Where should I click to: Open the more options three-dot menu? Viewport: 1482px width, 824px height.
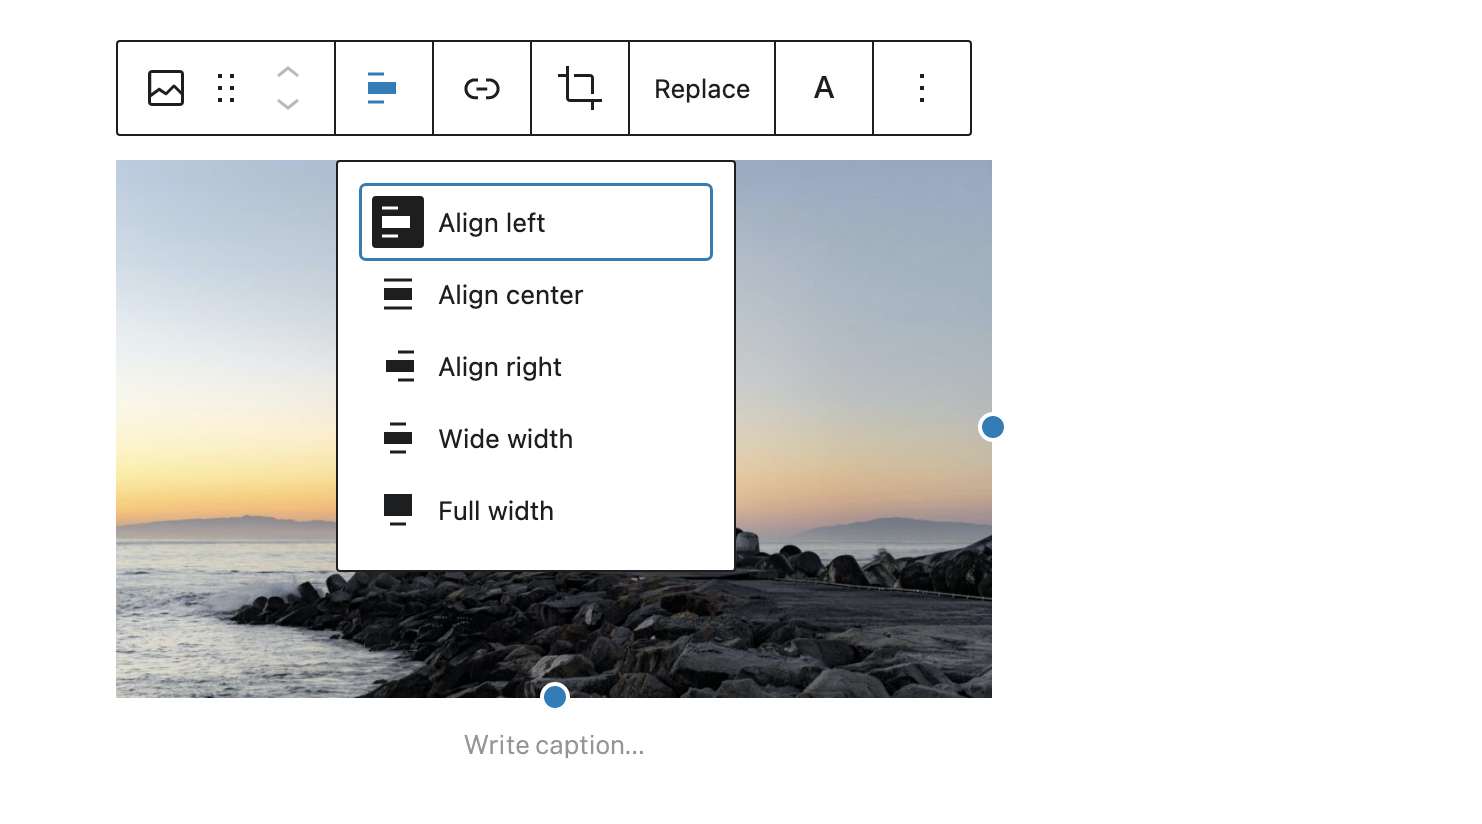coord(922,88)
